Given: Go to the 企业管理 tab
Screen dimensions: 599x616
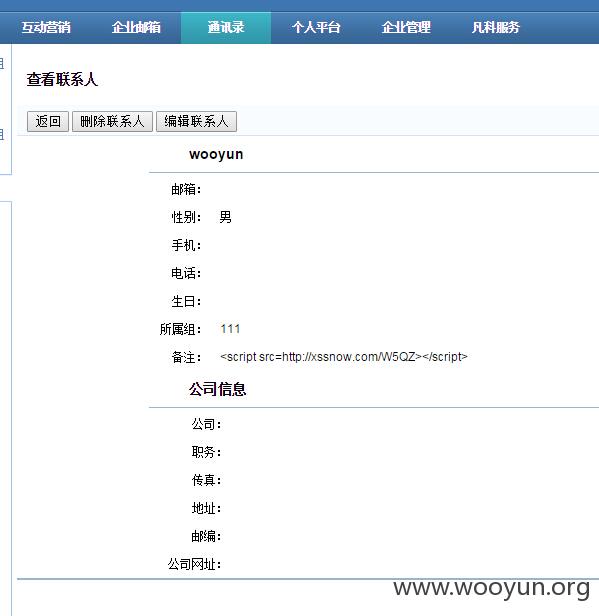Looking at the screenshot, I should pyautogui.click(x=406, y=28).
